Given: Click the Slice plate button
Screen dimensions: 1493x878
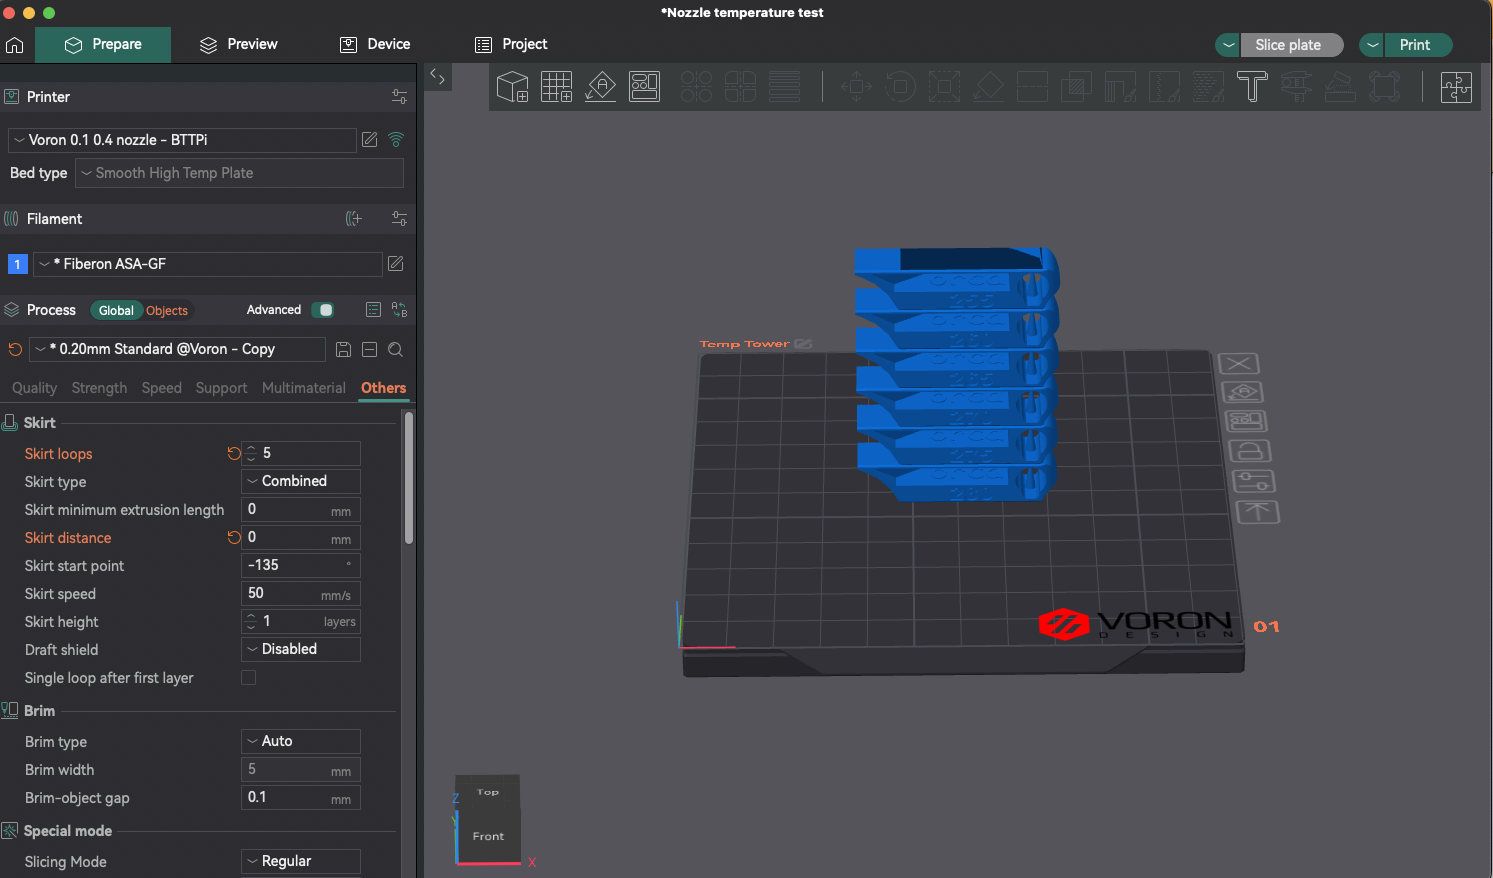Looking at the screenshot, I should click(x=1288, y=45).
